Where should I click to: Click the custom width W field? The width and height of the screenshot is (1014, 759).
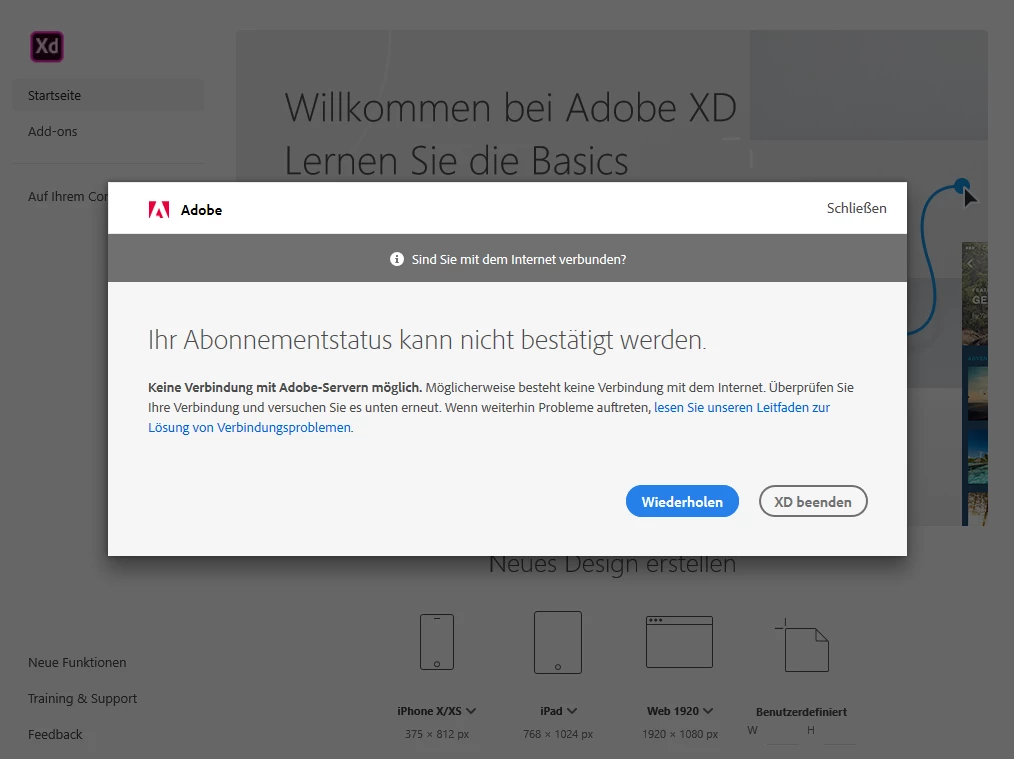point(784,732)
